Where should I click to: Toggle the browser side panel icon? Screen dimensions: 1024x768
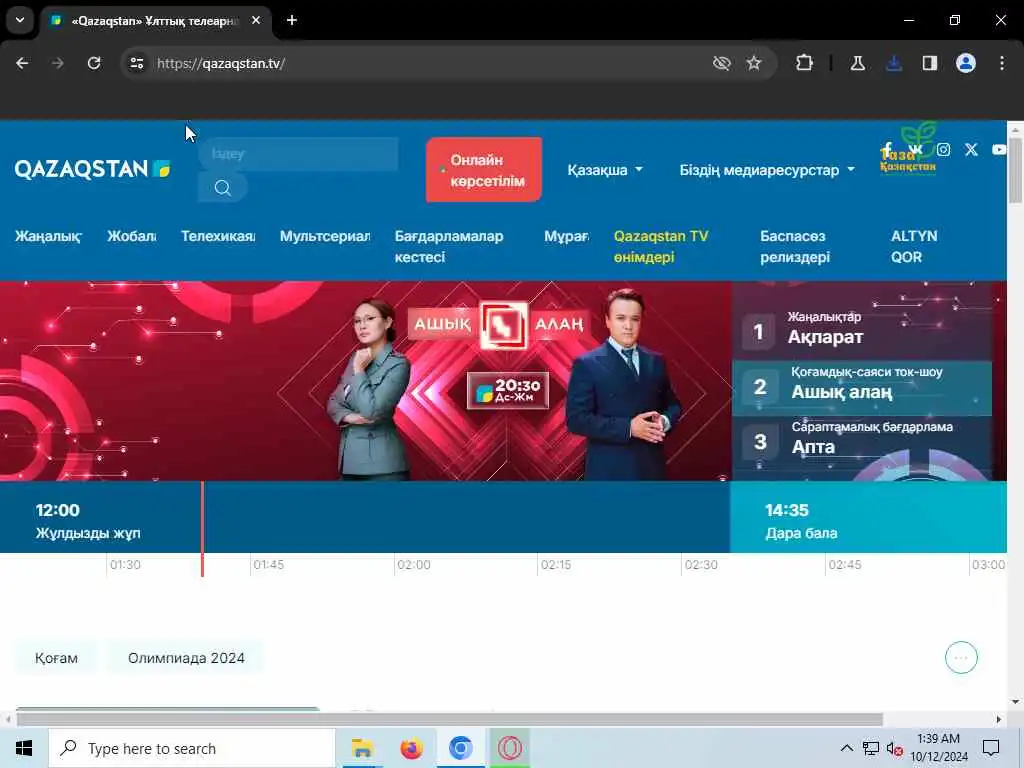[x=930, y=63]
